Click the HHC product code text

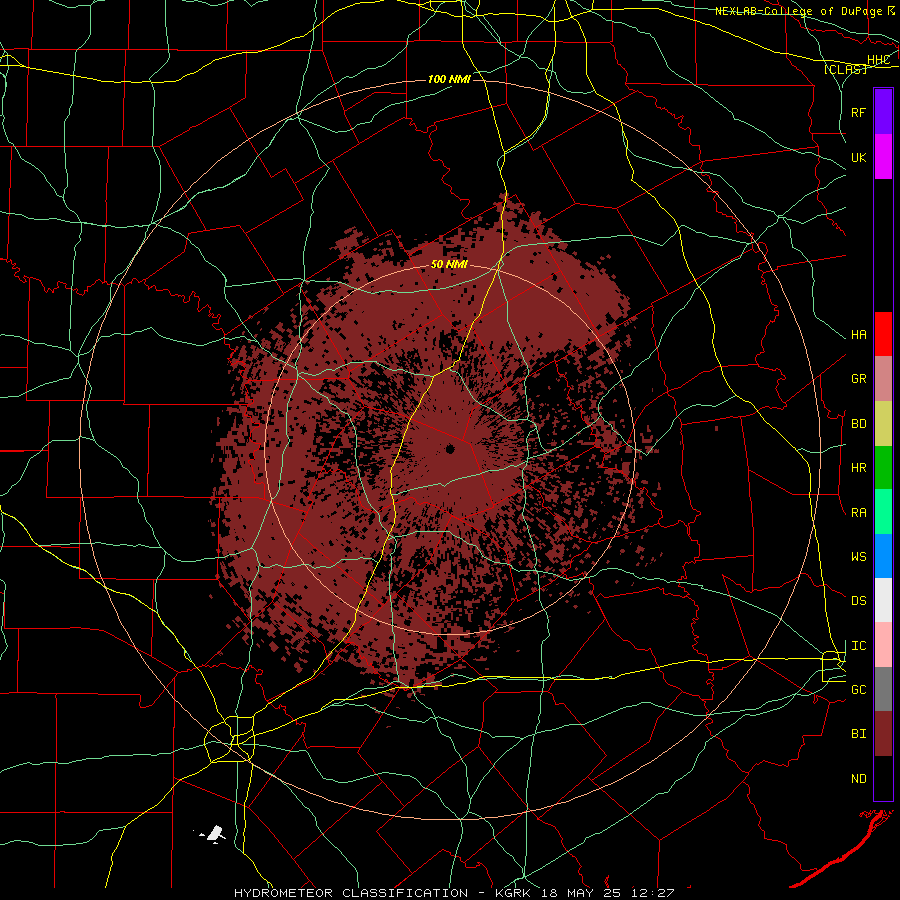879,60
